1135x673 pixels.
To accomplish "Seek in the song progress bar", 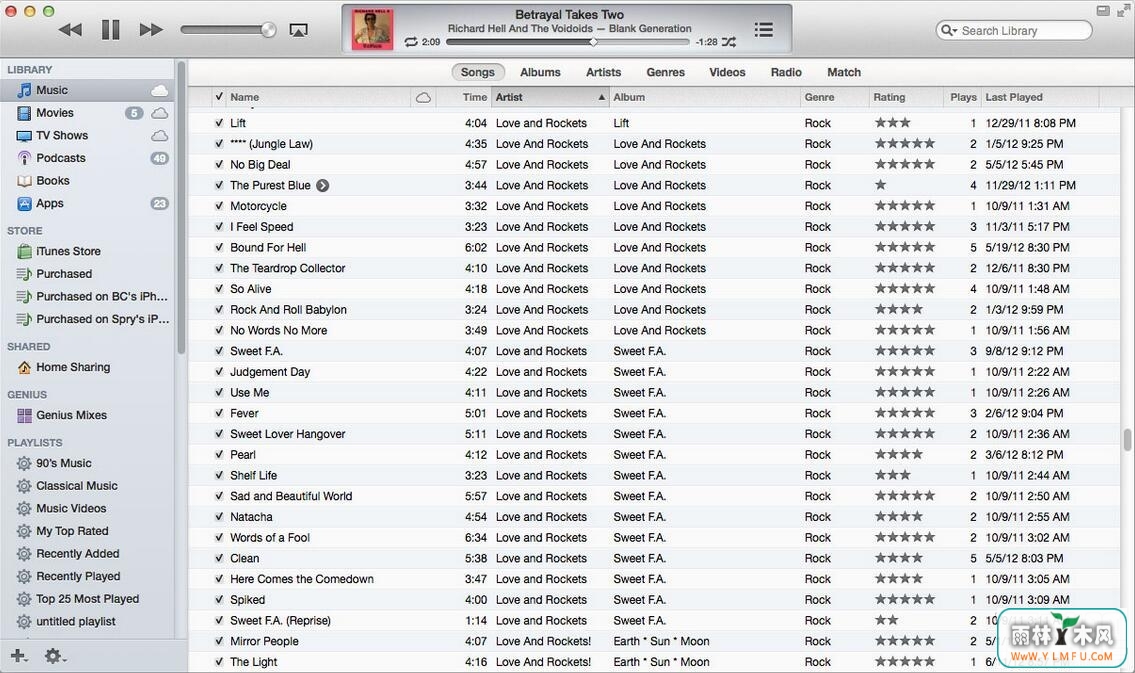I will coord(568,42).
